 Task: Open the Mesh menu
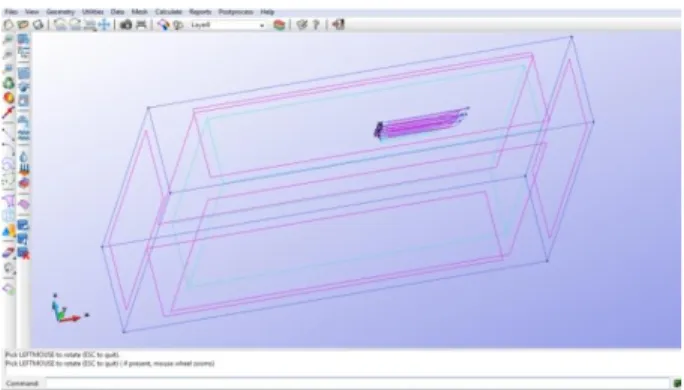click(139, 12)
